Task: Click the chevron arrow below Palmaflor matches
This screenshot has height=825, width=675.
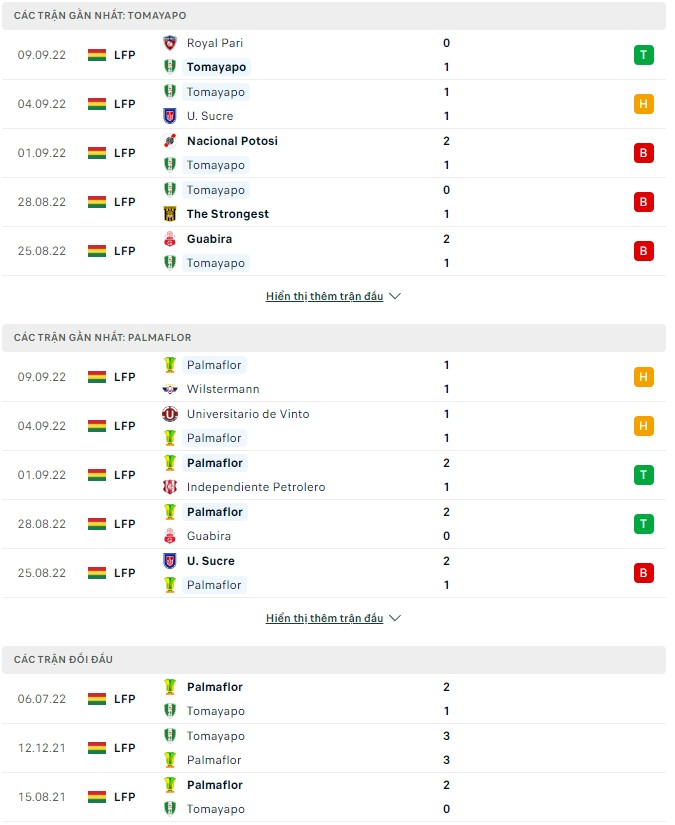Action: point(394,619)
